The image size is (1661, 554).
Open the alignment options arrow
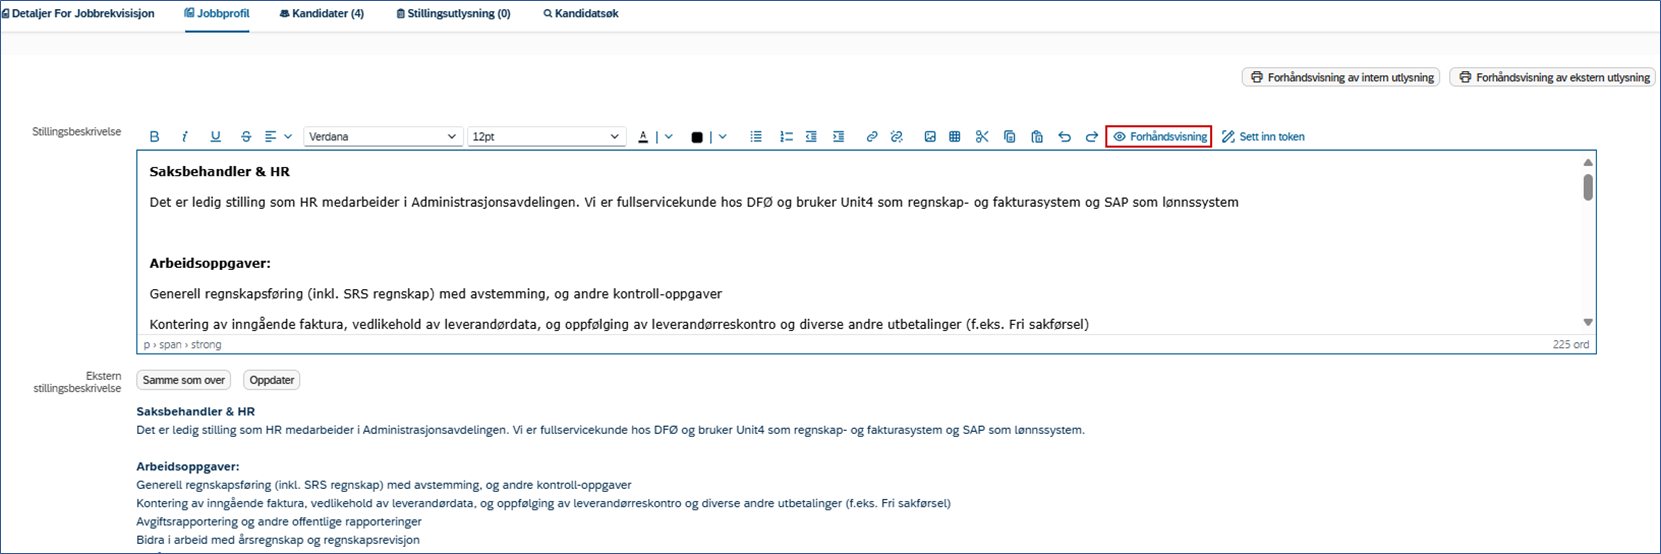[288, 137]
